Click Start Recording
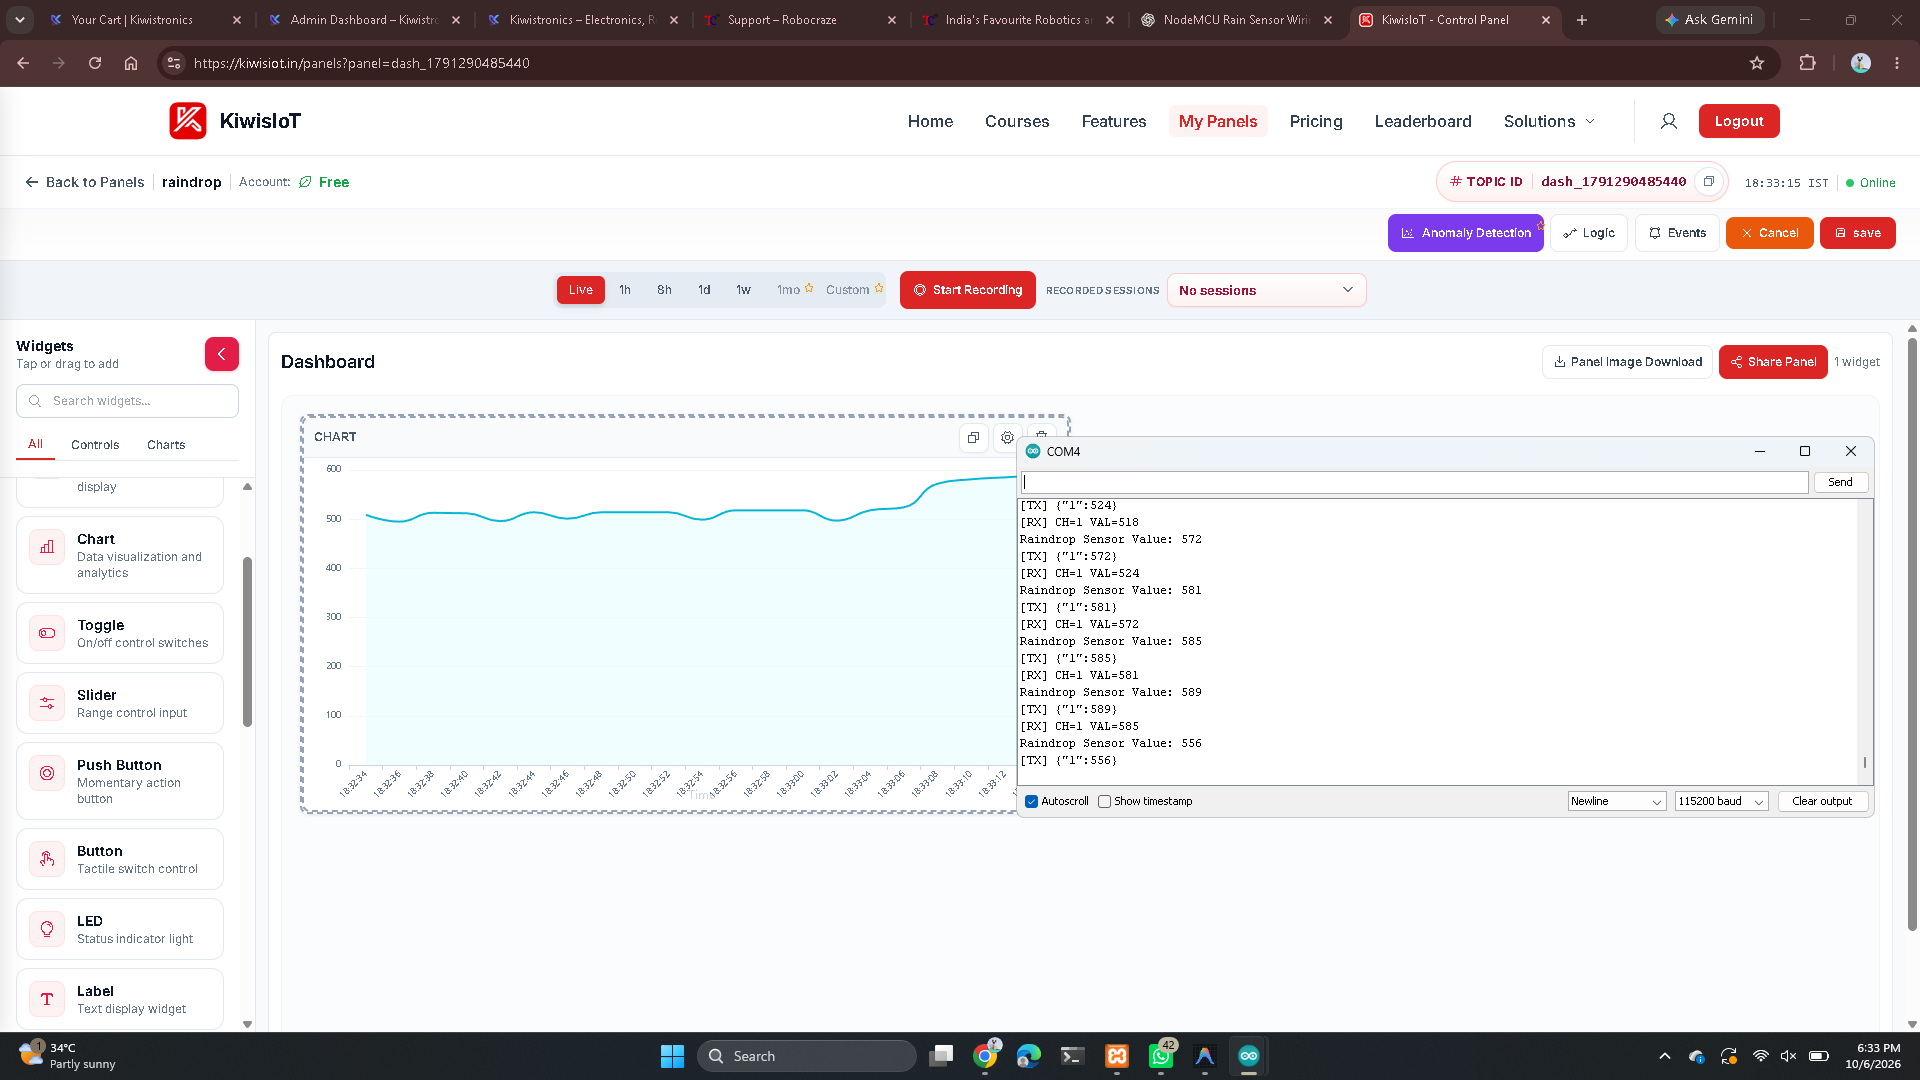The height and width of the screenshot is (1080, 1920). click(x=968, y=290)
